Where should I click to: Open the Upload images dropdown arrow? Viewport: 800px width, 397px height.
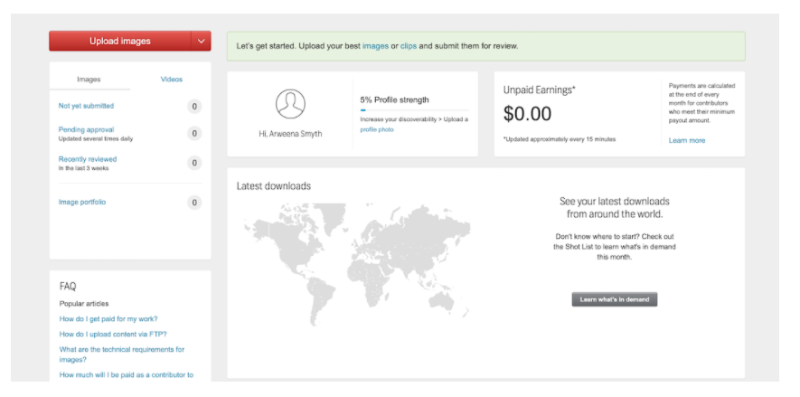point(201,41)
